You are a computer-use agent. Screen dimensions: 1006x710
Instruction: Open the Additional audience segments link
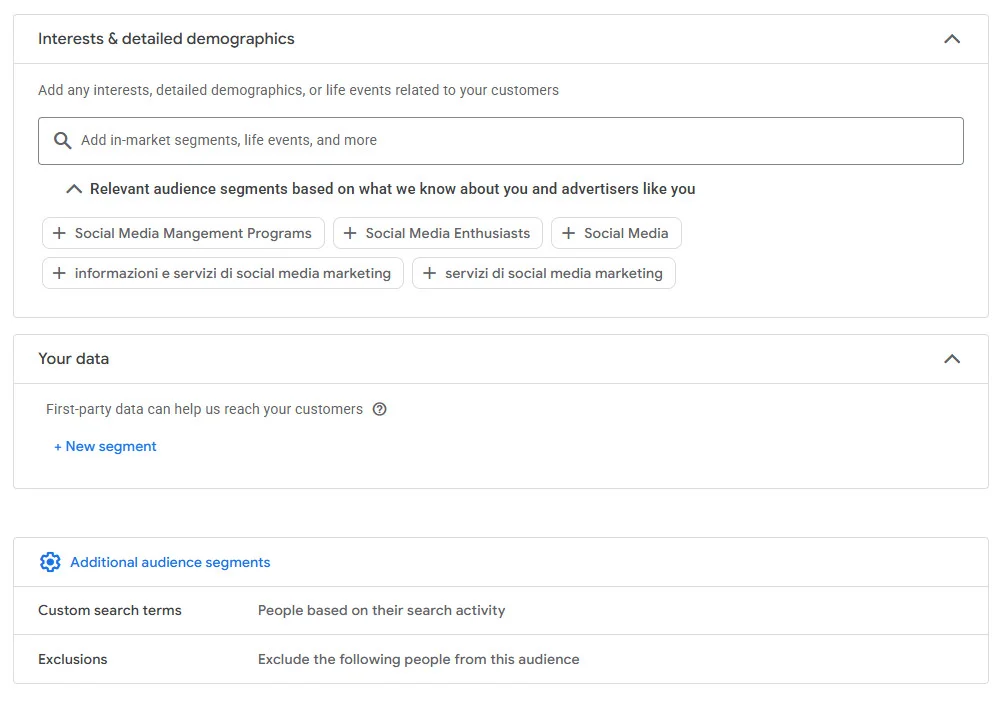[170, 562]
